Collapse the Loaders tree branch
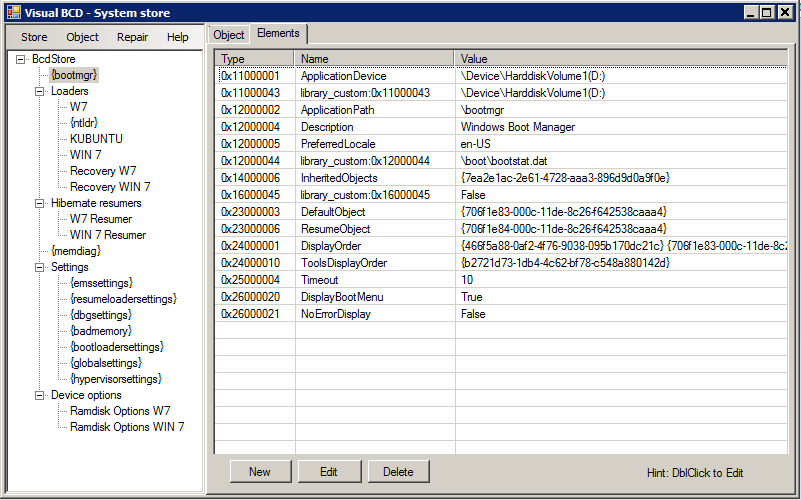 pos(39,91)
